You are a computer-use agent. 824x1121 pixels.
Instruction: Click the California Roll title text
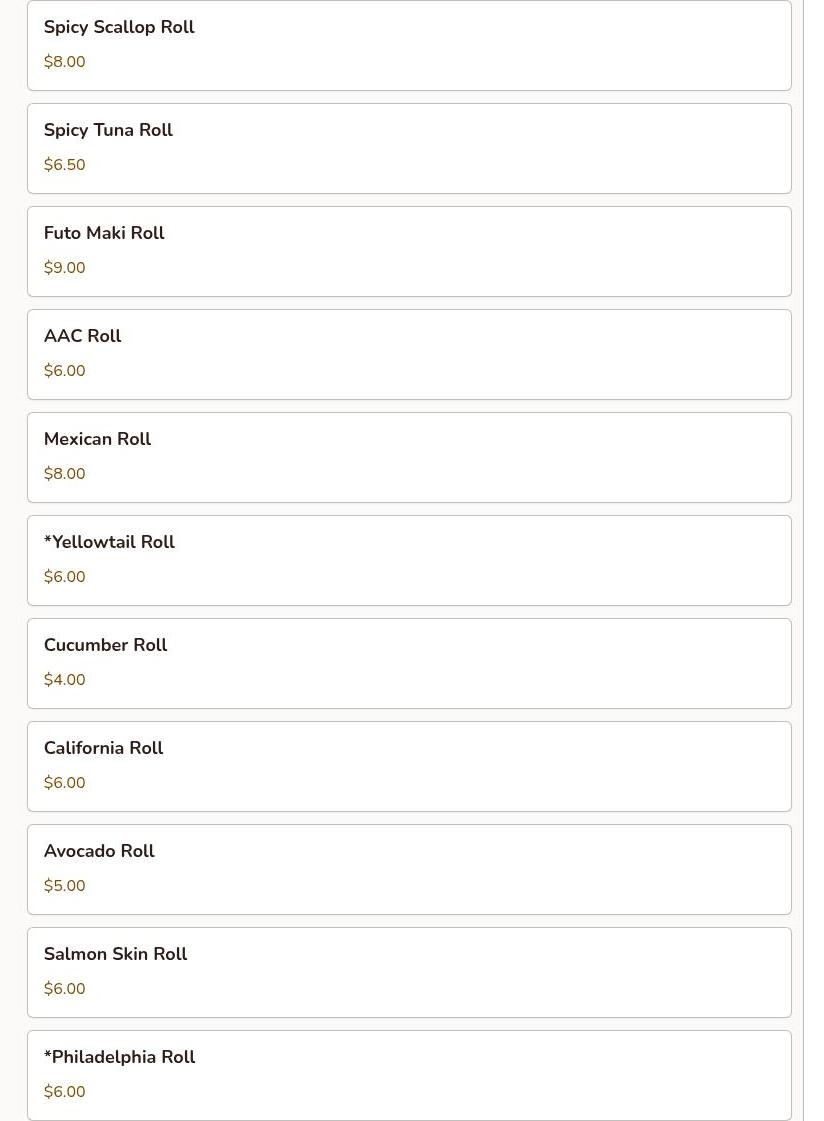coord(104,748)
